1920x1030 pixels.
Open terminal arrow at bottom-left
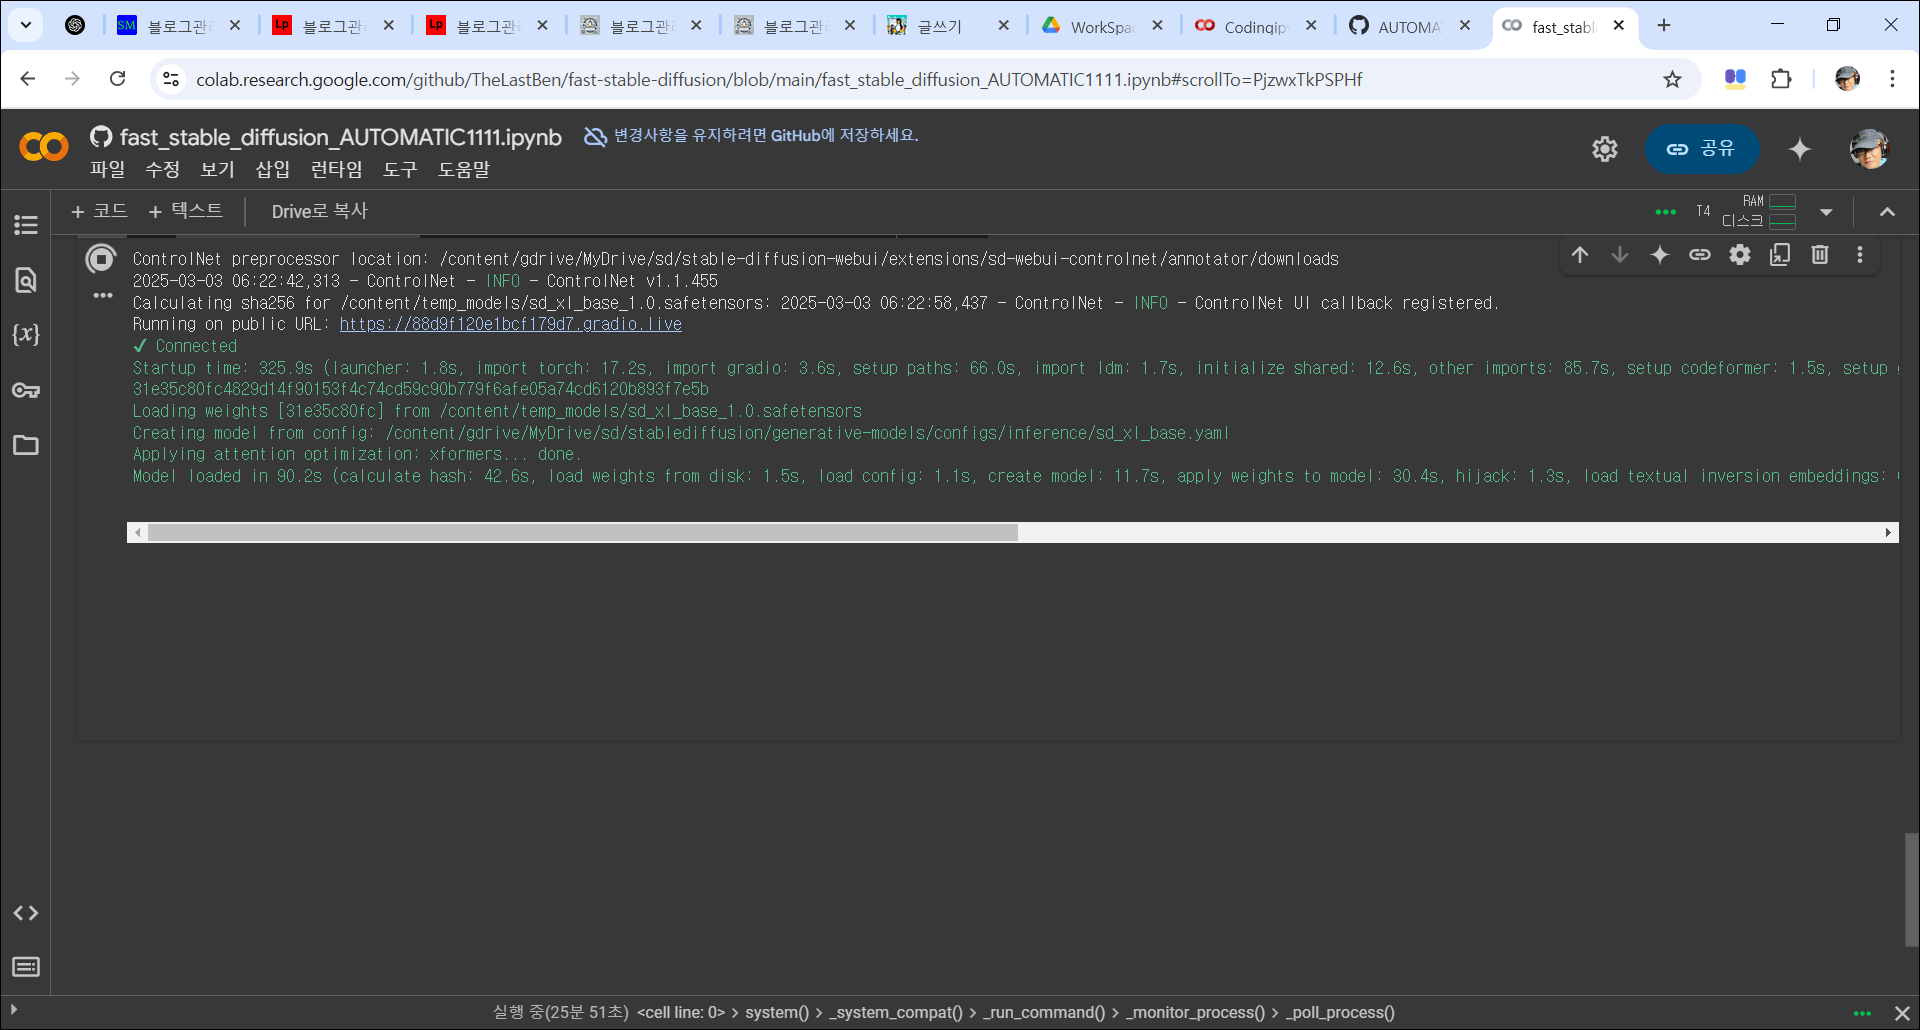pos(14,1010)
